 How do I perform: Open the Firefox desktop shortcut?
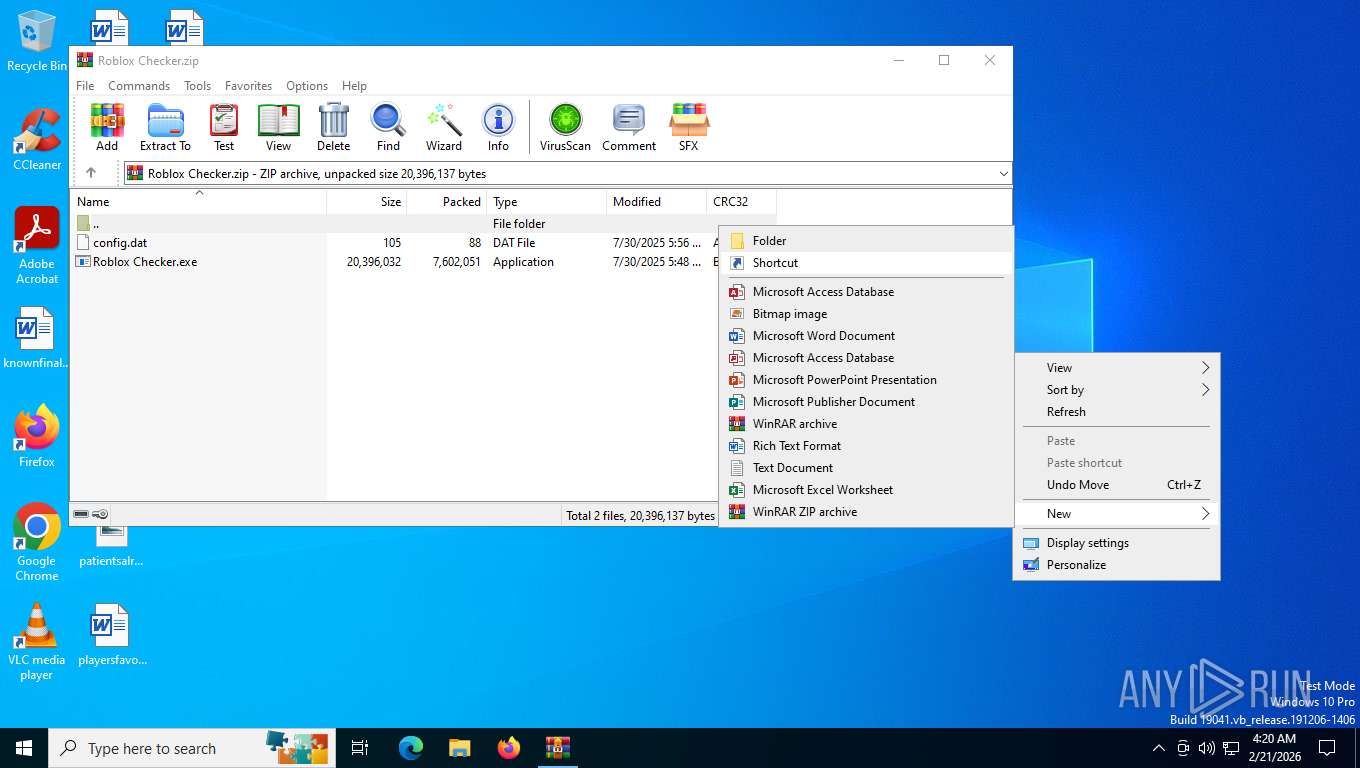[x=37, y=436]
